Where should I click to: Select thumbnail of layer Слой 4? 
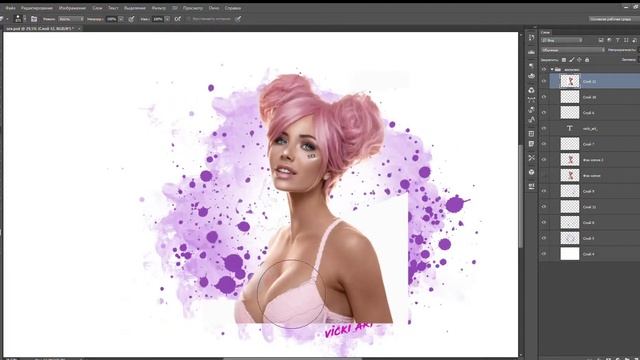[x=569, y=254]
